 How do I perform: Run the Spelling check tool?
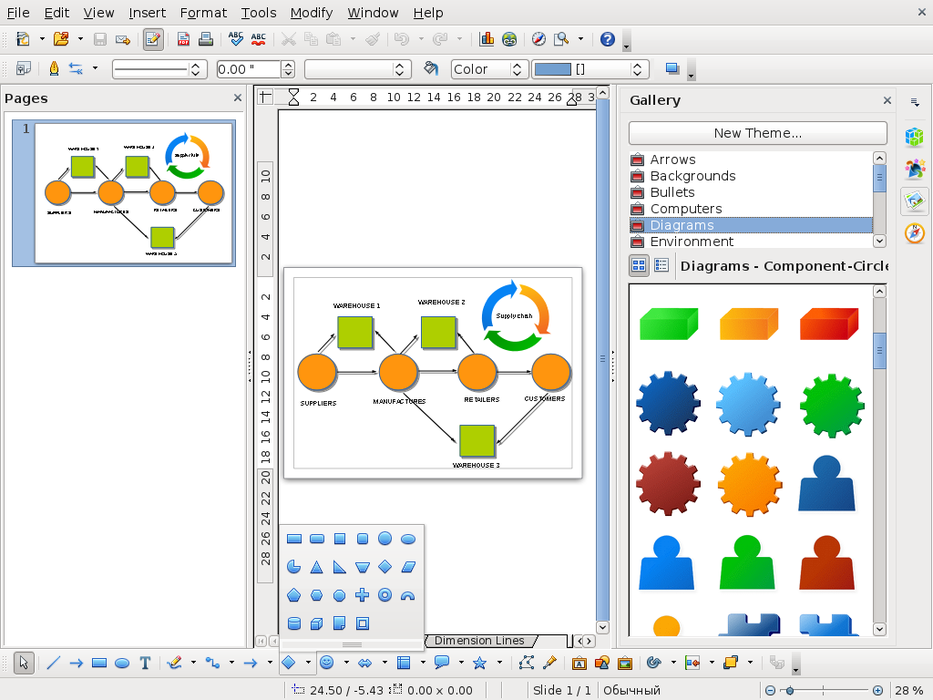236,40
